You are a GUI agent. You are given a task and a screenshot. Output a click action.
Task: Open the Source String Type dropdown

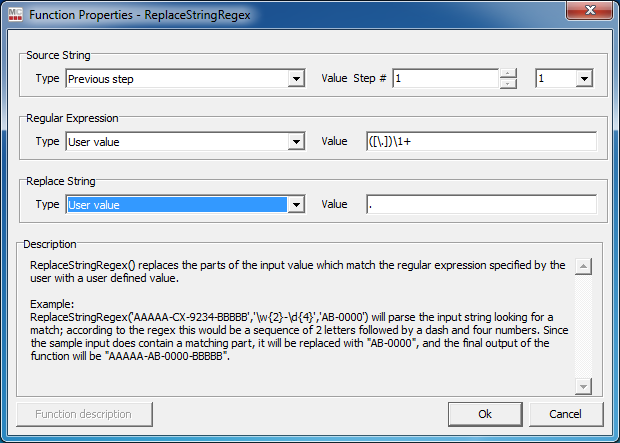click(x=296, y=79)
